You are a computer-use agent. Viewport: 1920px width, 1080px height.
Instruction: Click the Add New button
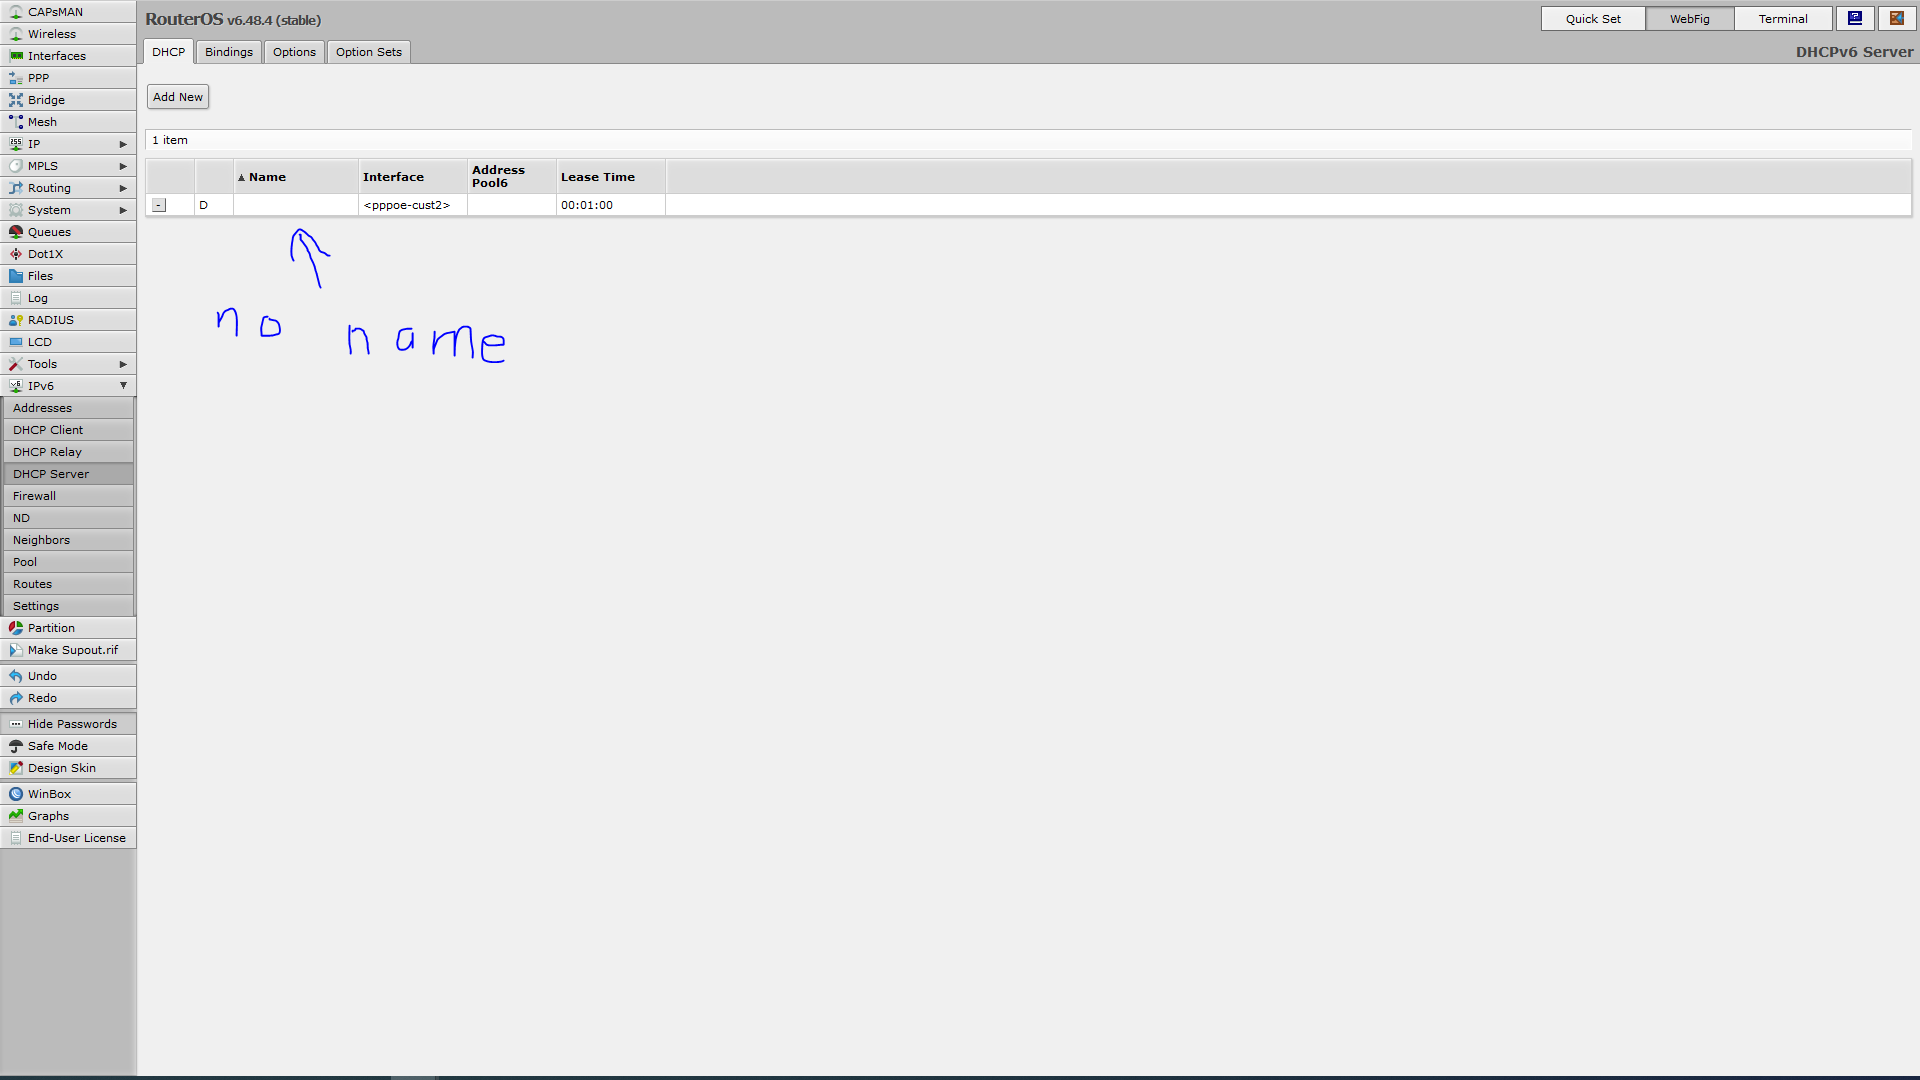(178, 97)
